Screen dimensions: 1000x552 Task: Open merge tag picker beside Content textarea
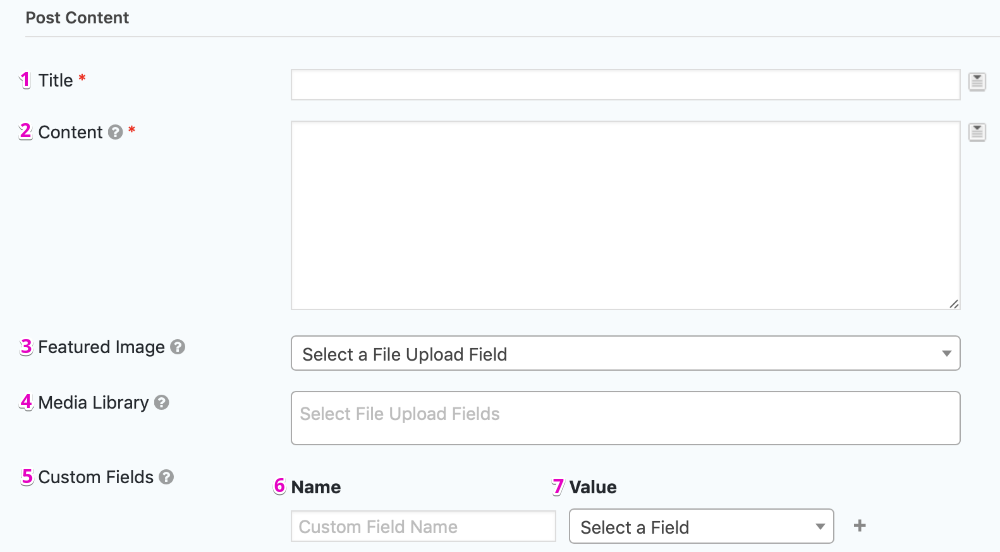point(977,133)
